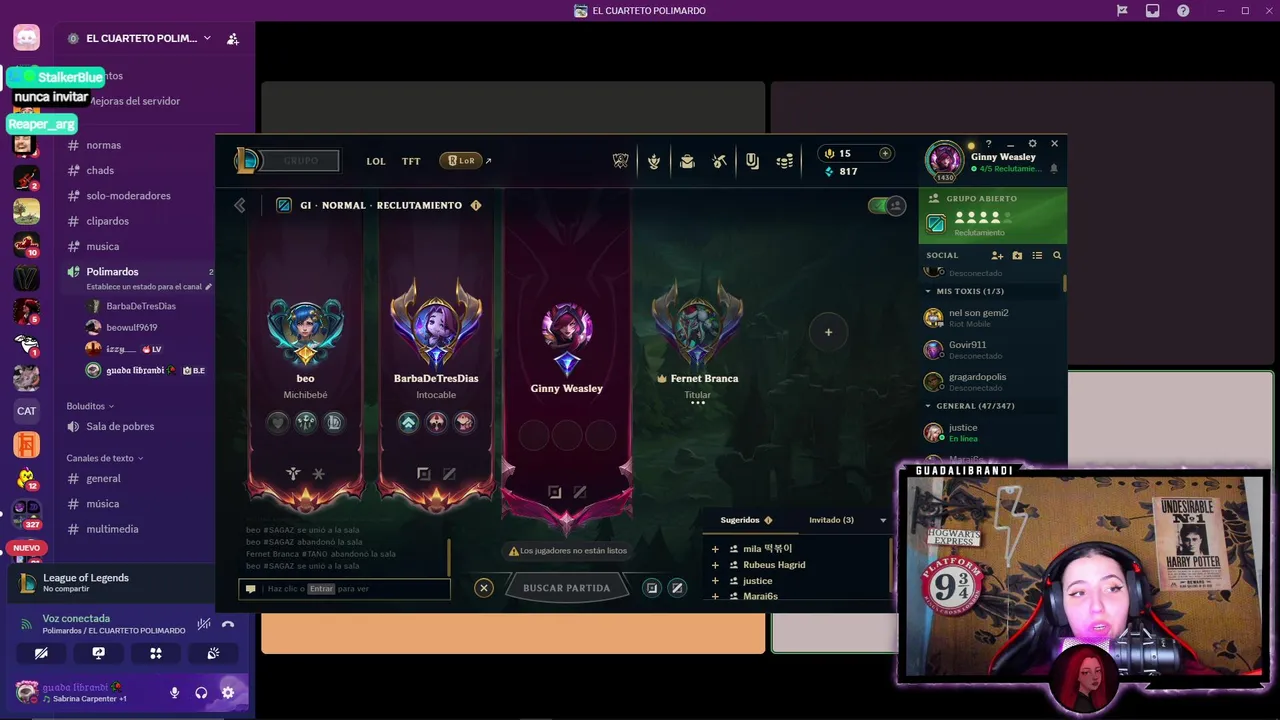Leave lobby with X button beside Buscar Partida
The width and height of the screenshot is (1280, 720).
tap(484, 588)
